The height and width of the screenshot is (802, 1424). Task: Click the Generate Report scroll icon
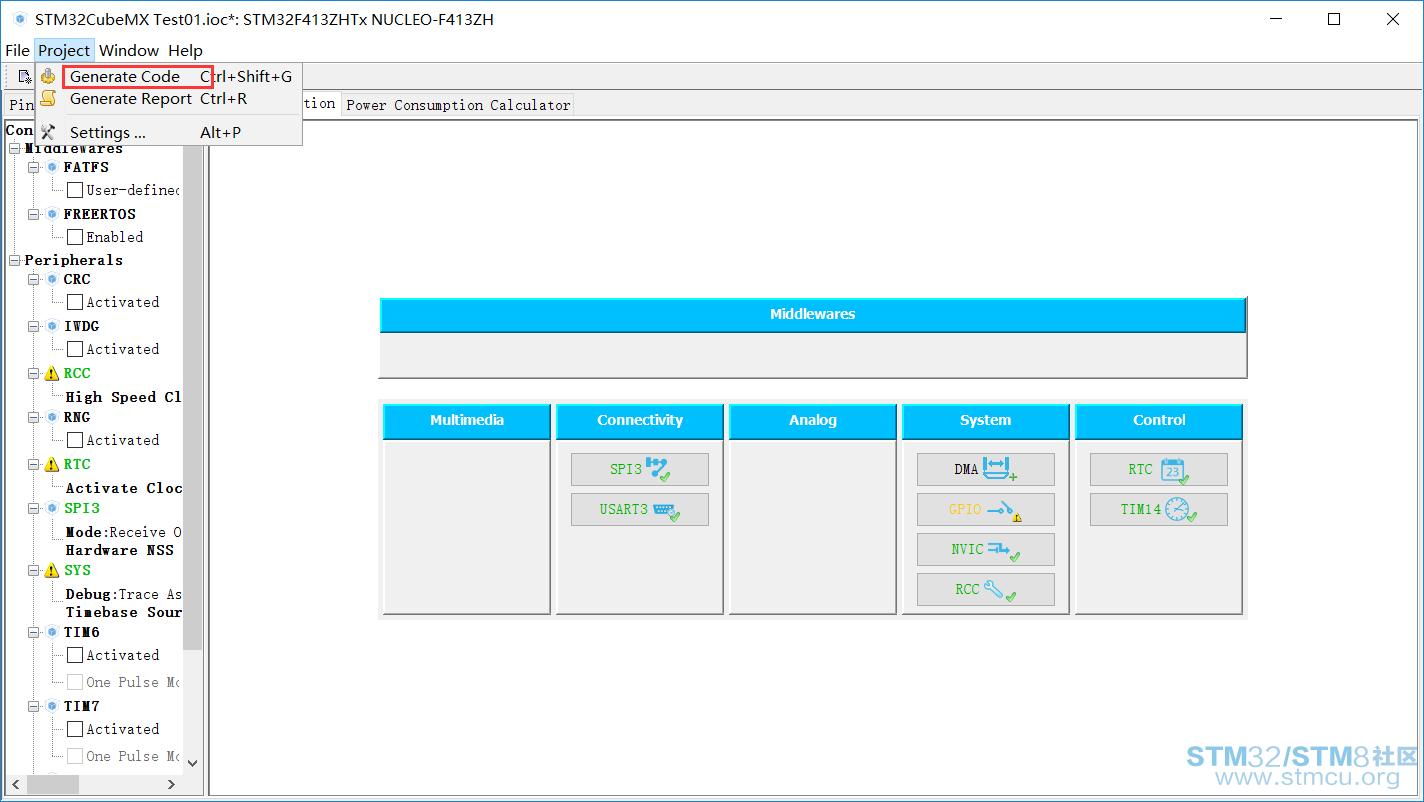click(48, 98)
